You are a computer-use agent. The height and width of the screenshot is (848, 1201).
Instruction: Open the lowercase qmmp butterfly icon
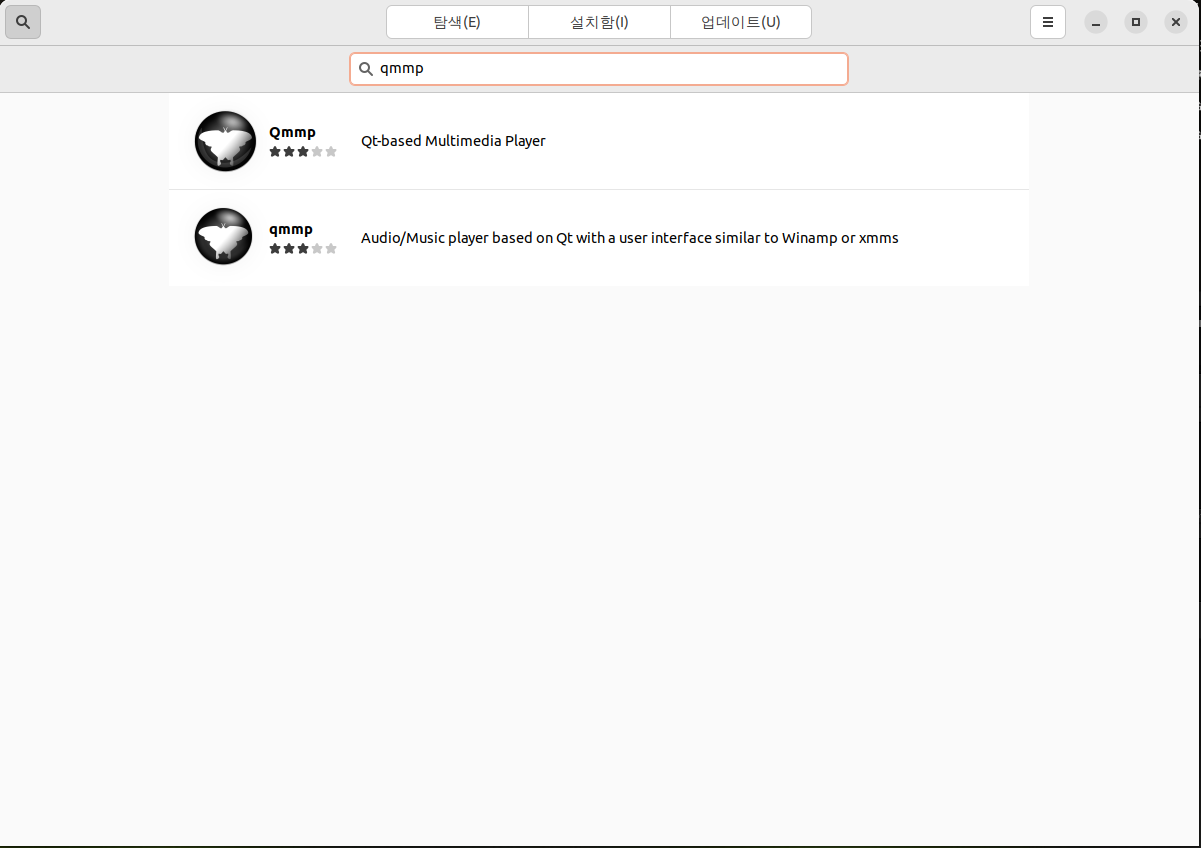224,237
